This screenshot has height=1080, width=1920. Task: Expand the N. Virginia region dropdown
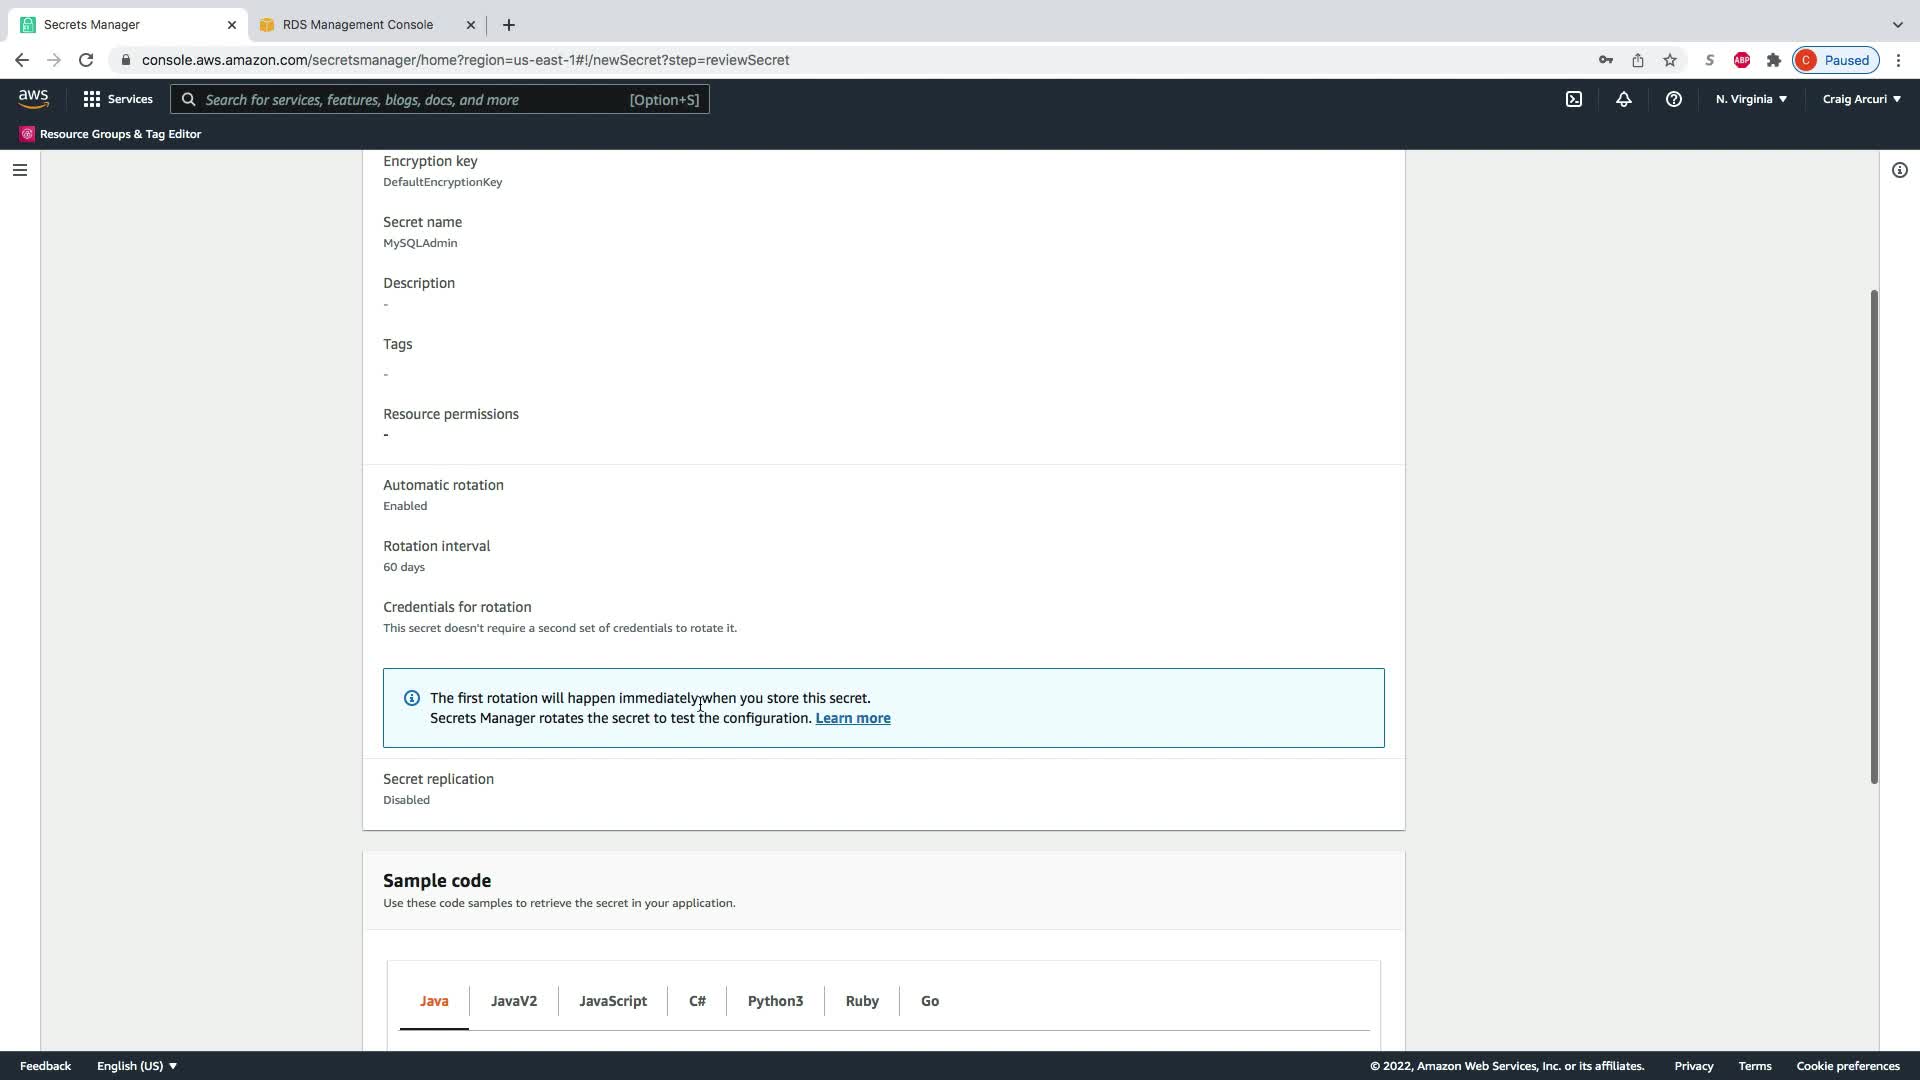click(x=1751, y=99)
